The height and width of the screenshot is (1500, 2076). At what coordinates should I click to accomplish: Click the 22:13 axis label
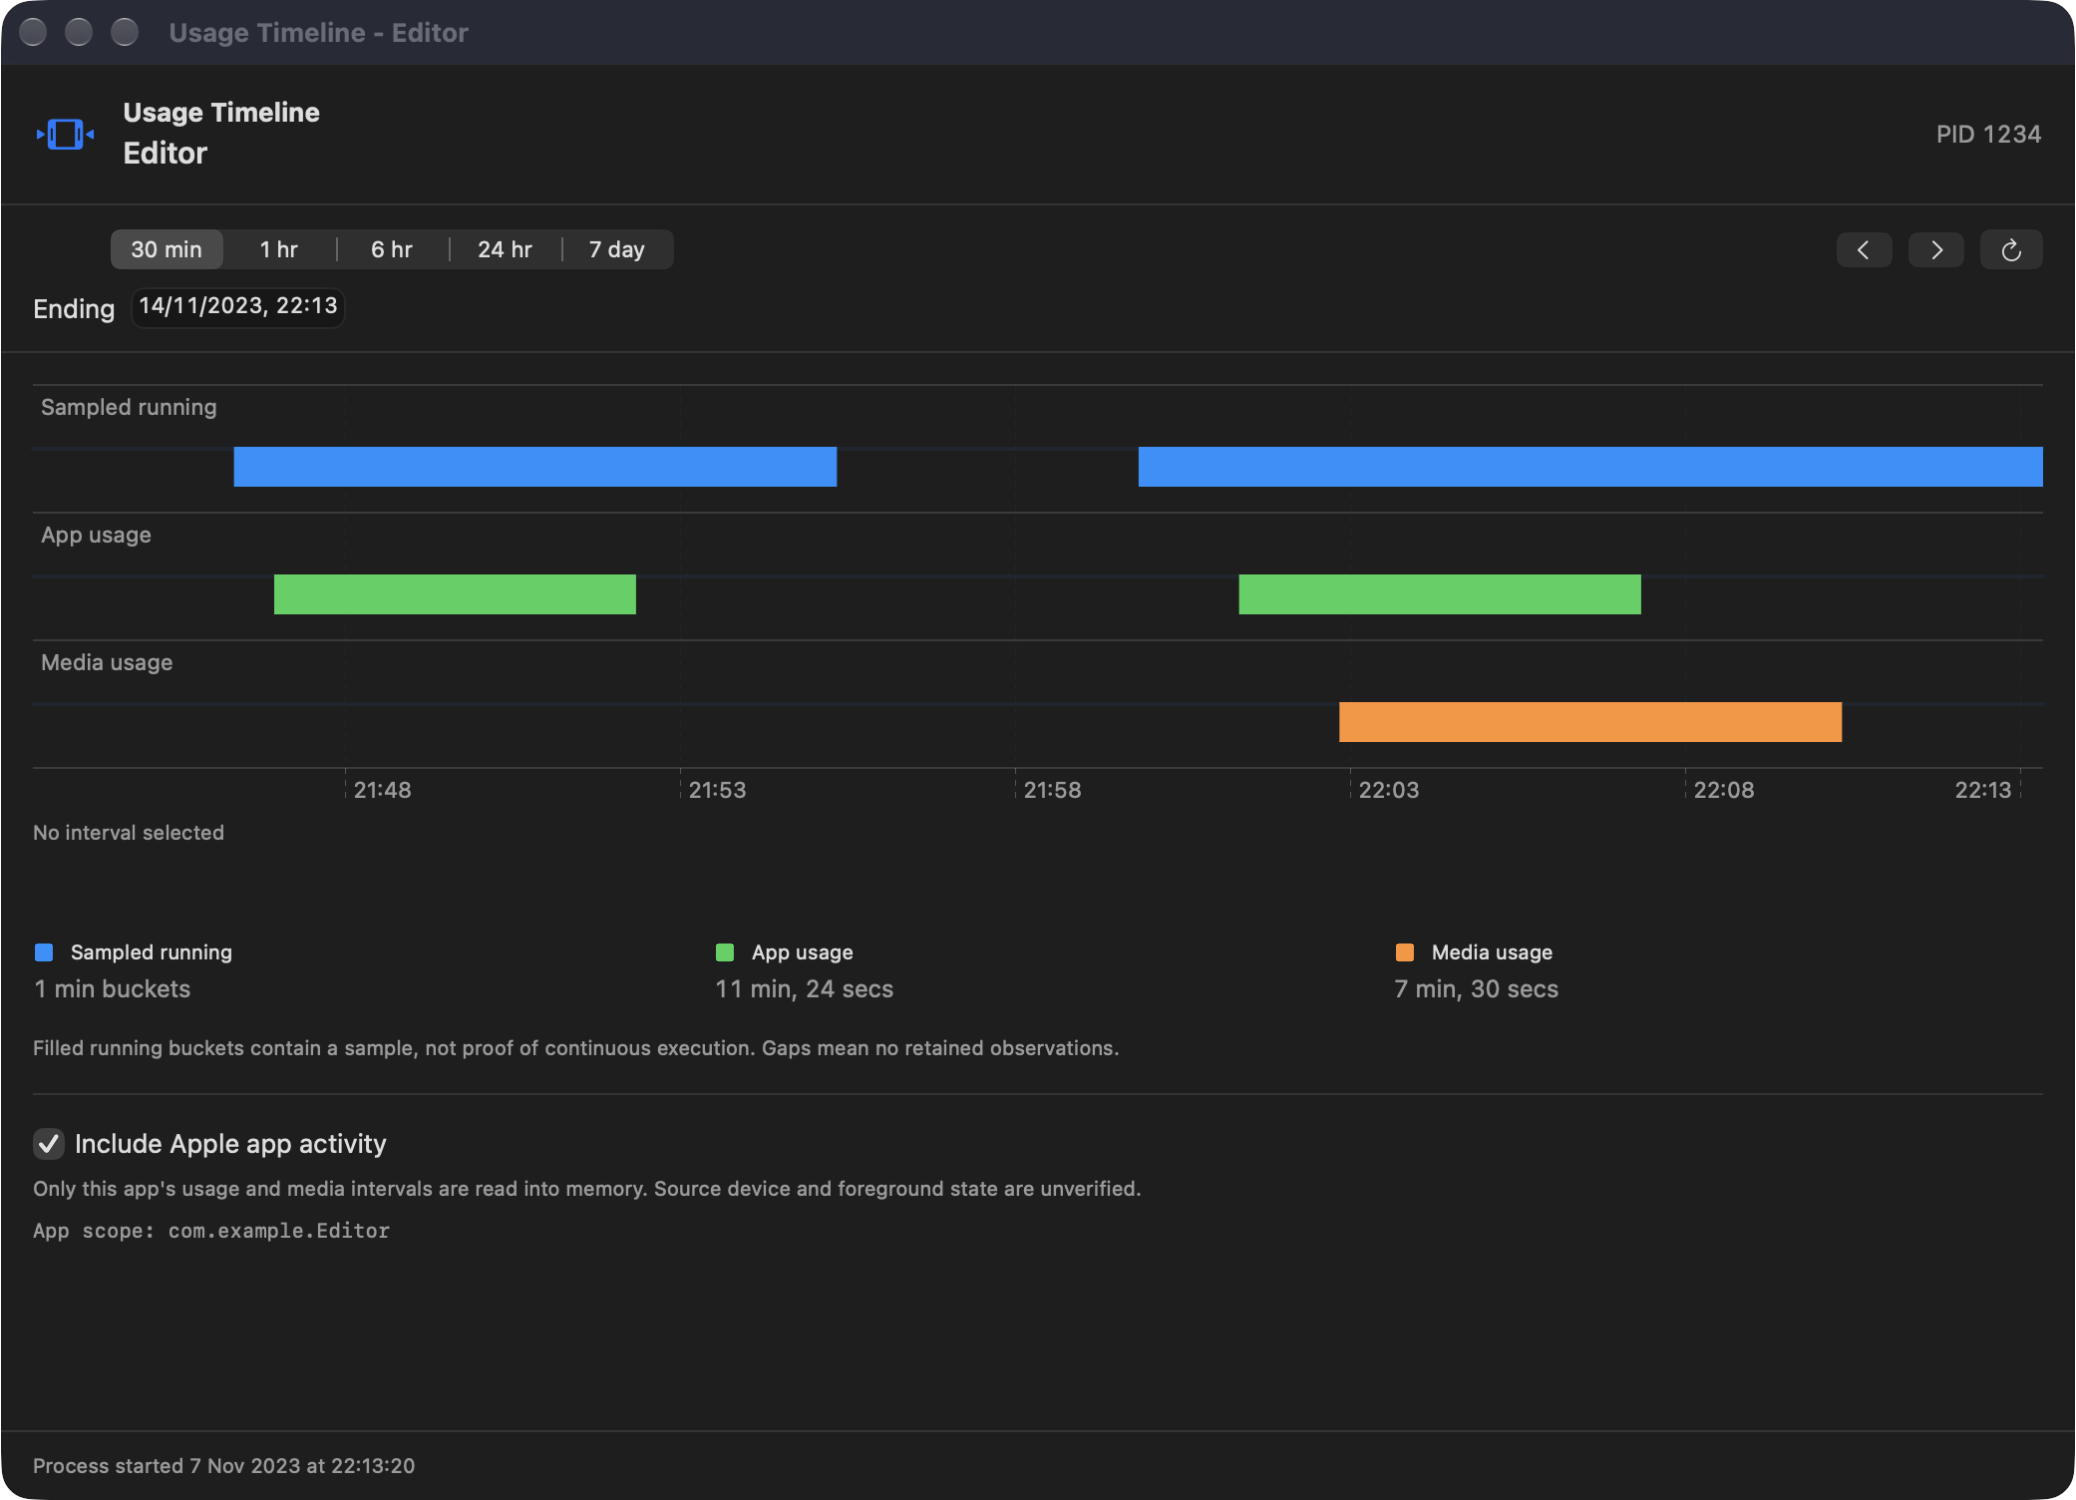coord(1983,790)
